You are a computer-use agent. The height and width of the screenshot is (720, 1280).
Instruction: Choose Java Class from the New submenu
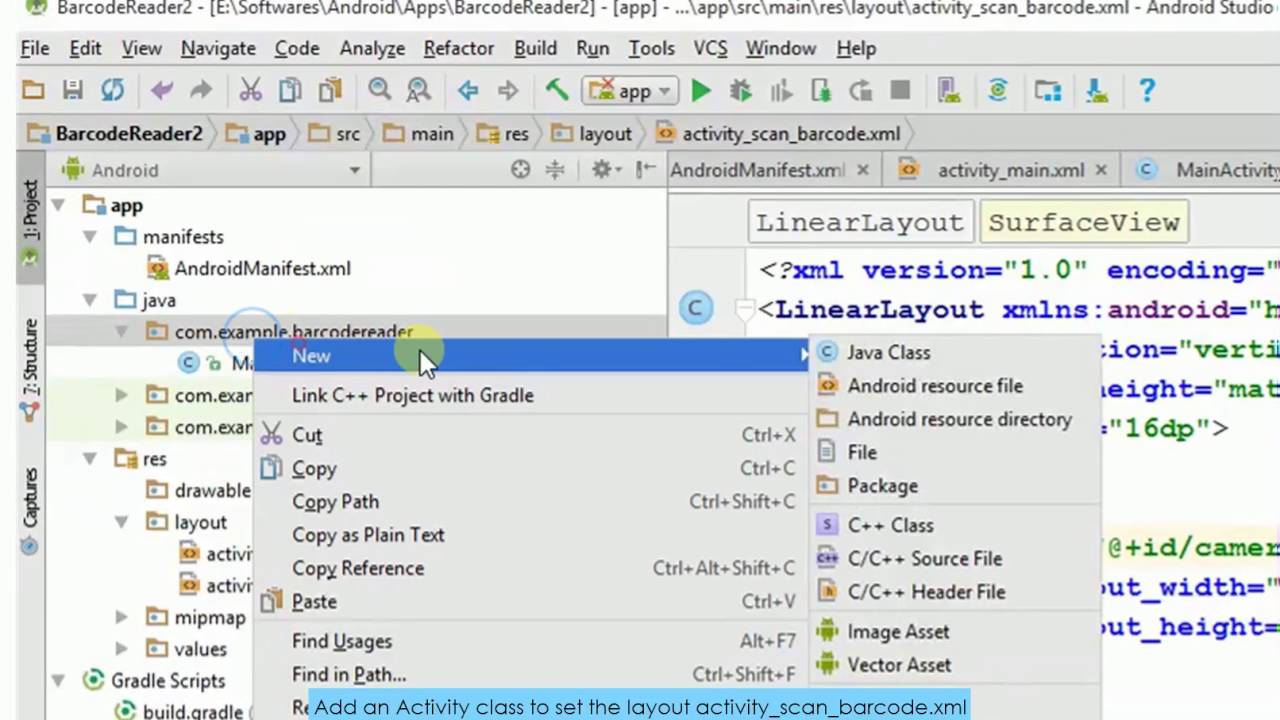pyautogui.click(x=955, y=352)
